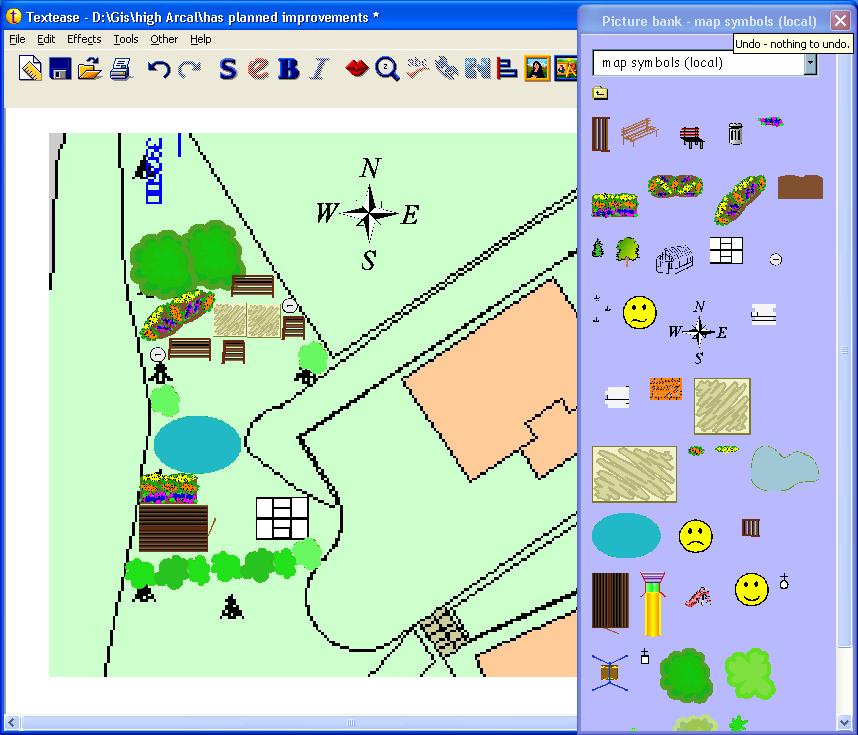Click the magnifier zoom icon

(387, 69)
